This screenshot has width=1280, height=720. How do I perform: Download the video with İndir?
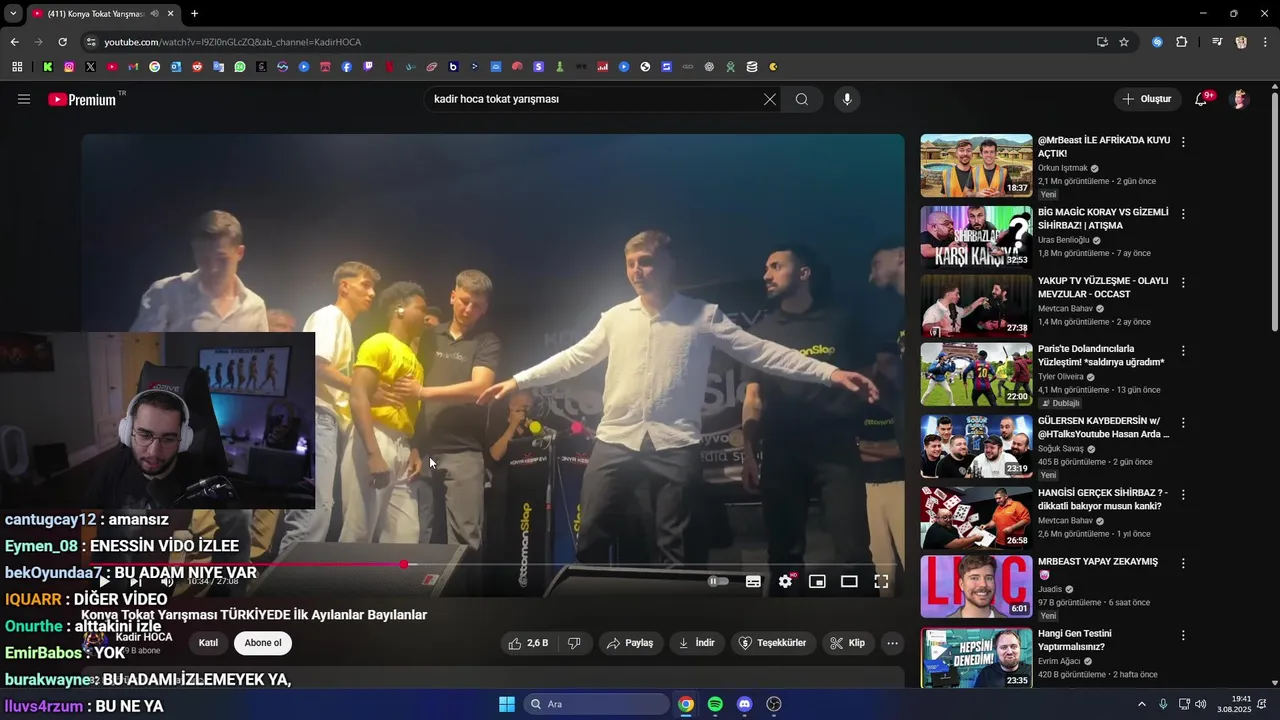[697, 643]
